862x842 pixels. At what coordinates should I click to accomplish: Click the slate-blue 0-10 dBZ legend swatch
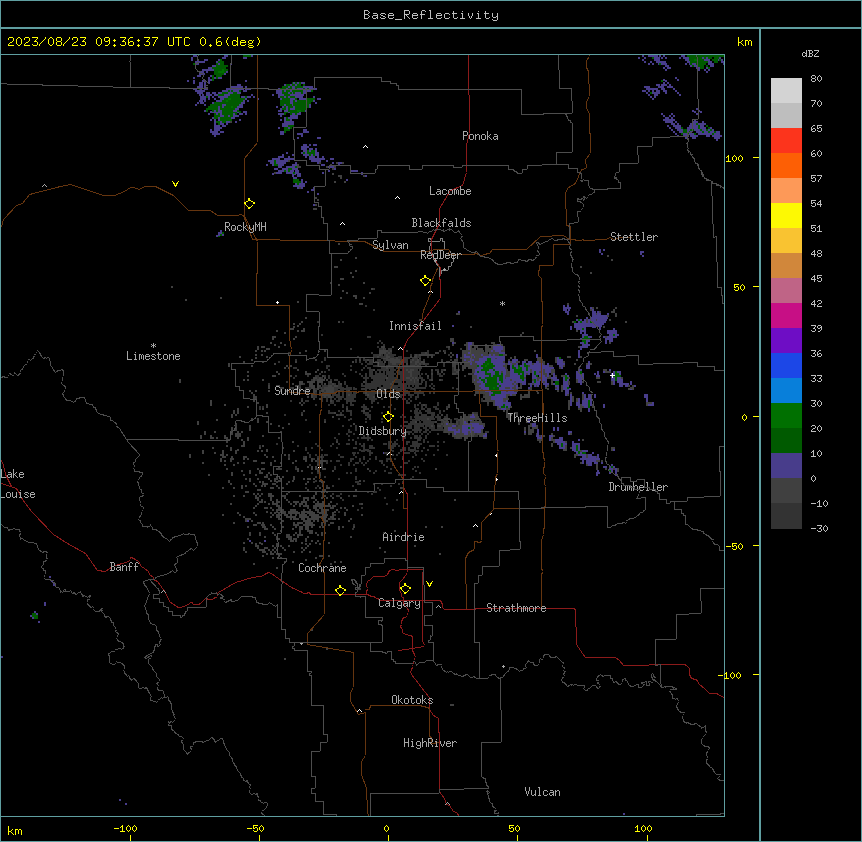pos(786,466)
